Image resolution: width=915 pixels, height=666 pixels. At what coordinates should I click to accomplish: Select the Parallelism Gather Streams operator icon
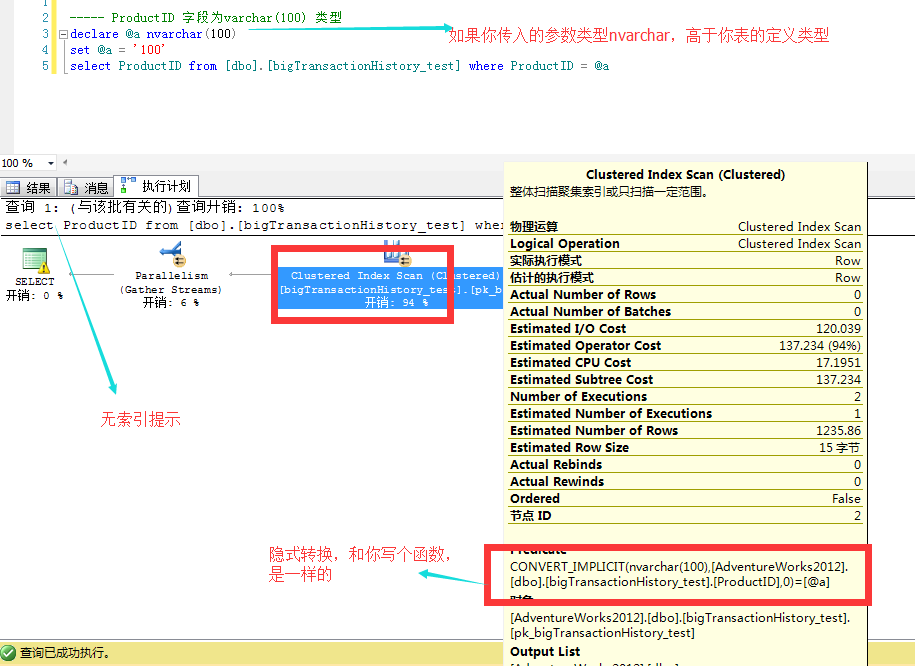(173, 254)
